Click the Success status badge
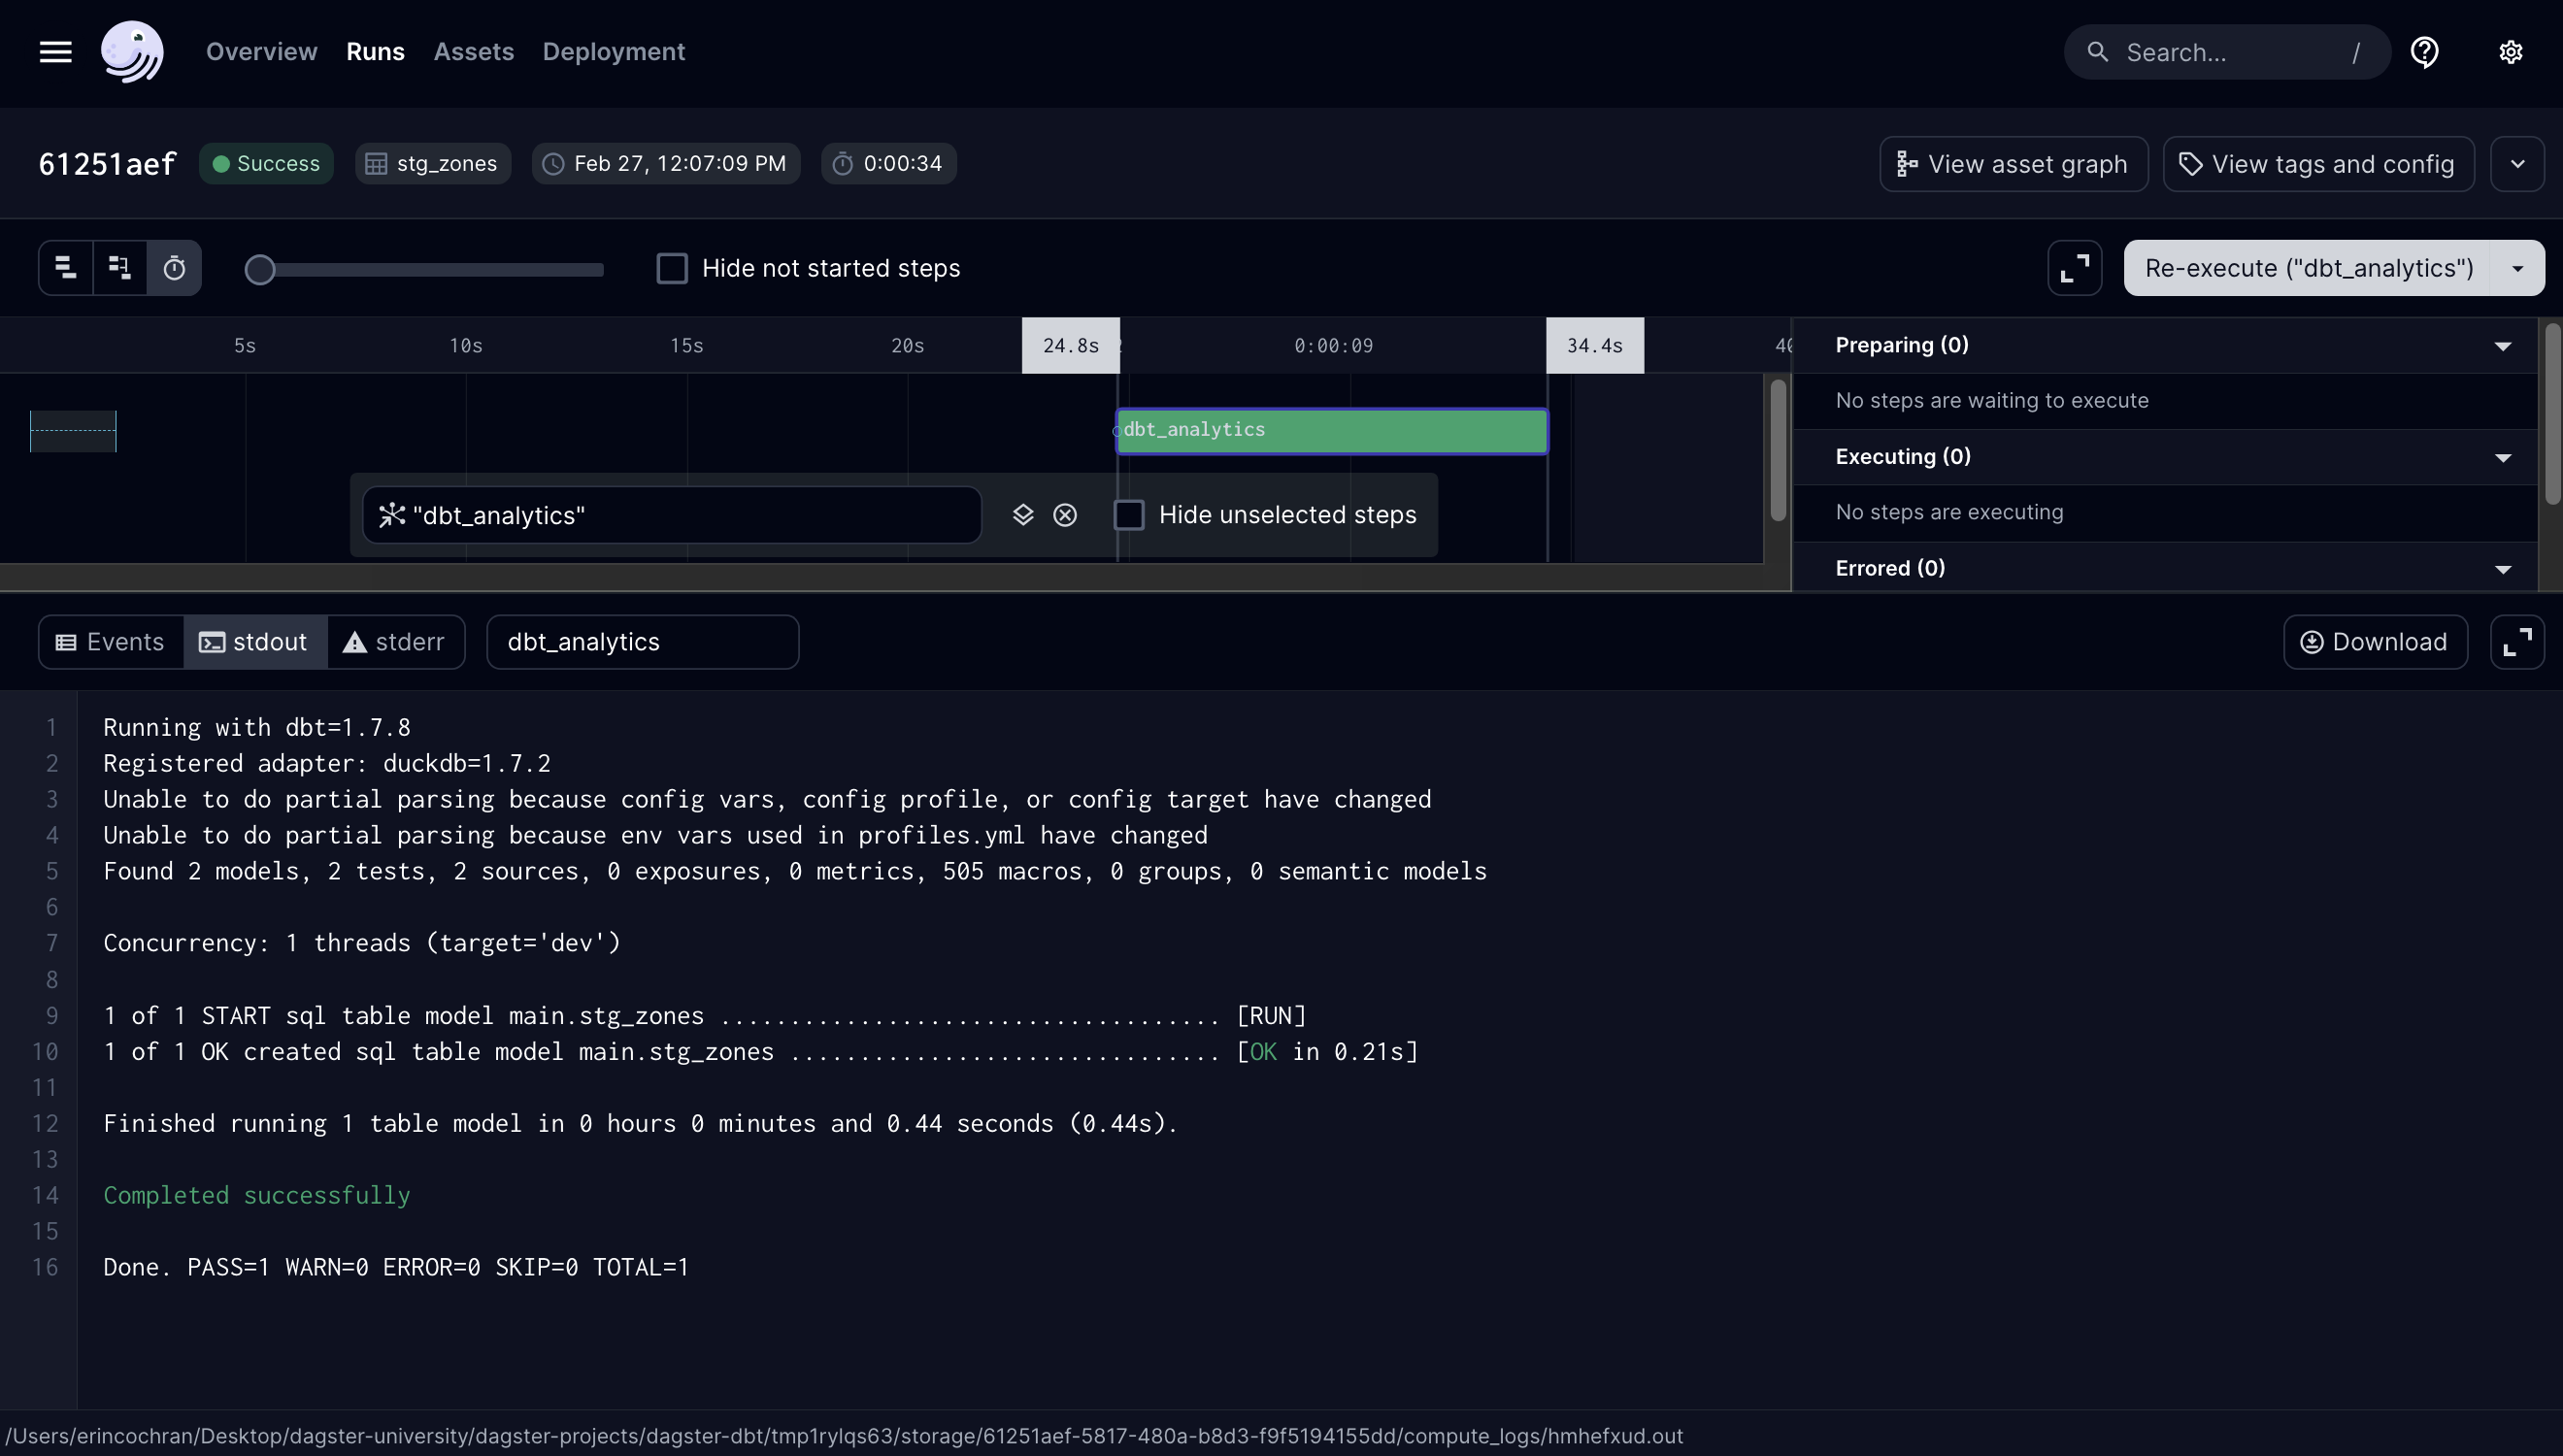The width and height of the screenshot is (2563, 1456). pos(266,164)
